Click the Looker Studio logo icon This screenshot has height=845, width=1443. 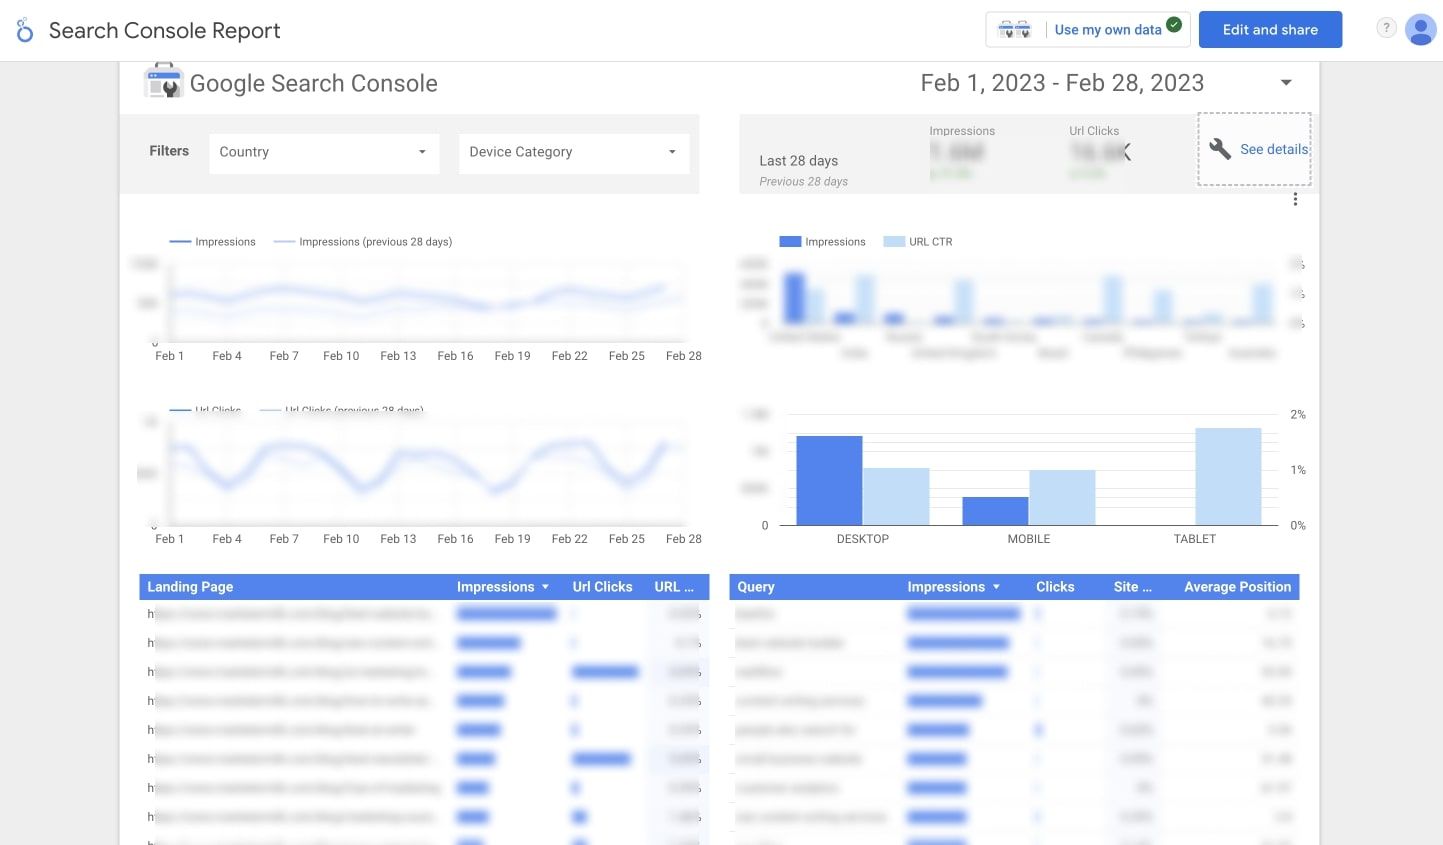pyautogui.click(x=25, y=30)
